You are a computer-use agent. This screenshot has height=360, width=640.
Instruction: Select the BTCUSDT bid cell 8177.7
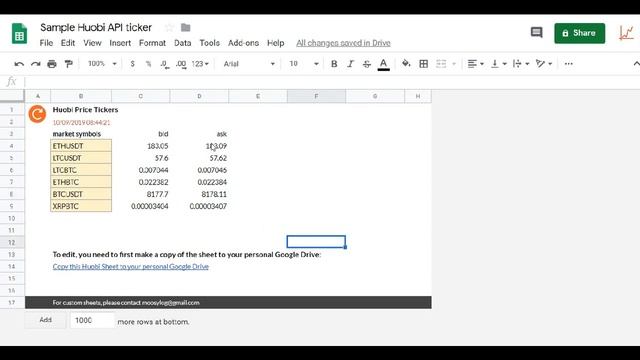click(140, 194)
